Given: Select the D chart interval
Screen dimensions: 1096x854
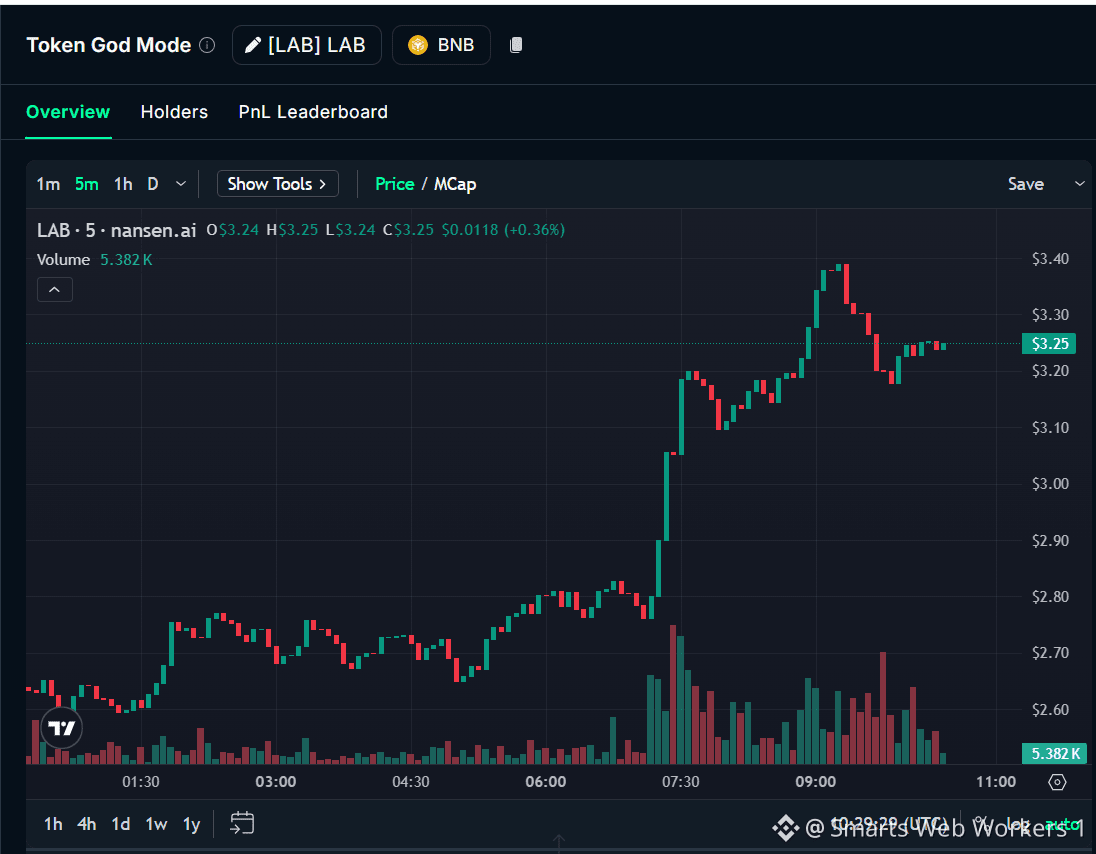Looking at the screenshot, I should [x=152, y=184].
